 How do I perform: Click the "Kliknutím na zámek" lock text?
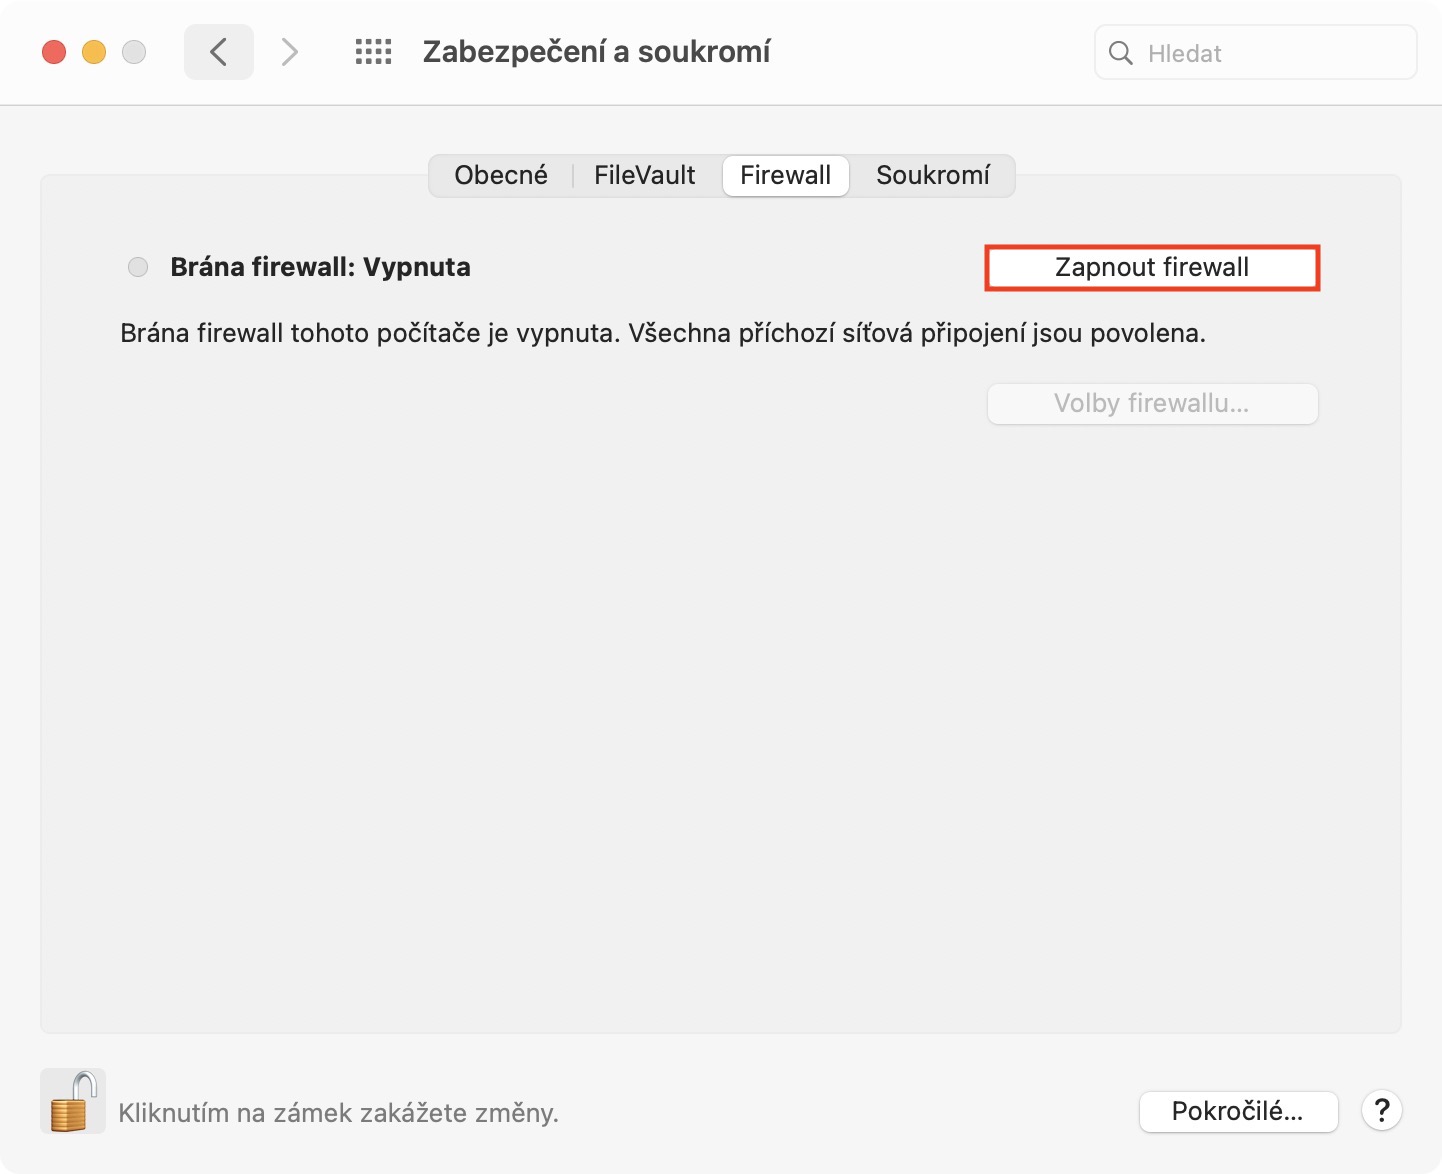pyautogui.click(x=338, y=1113)
